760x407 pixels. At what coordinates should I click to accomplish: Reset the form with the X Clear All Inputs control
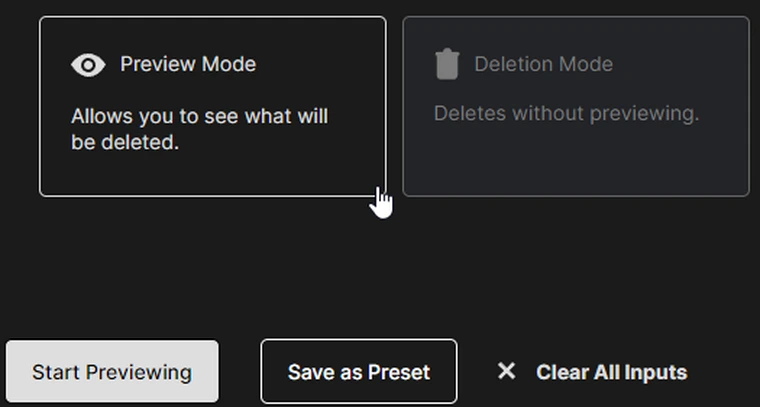click(592, 372)
